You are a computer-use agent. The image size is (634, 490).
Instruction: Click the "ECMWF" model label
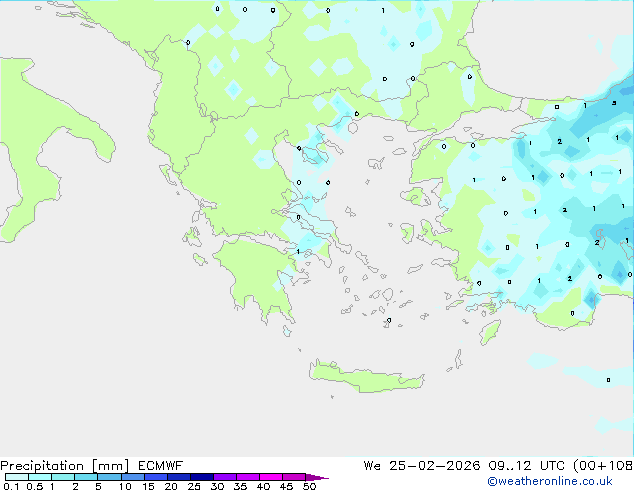[161, 466]
